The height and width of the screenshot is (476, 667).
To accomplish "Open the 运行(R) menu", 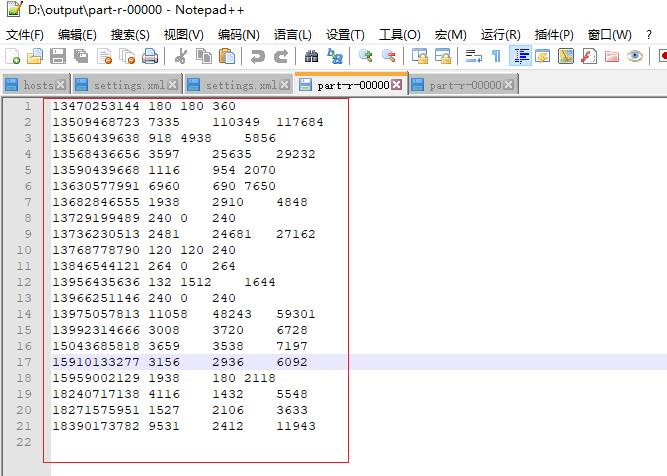I will pos(501,34).
